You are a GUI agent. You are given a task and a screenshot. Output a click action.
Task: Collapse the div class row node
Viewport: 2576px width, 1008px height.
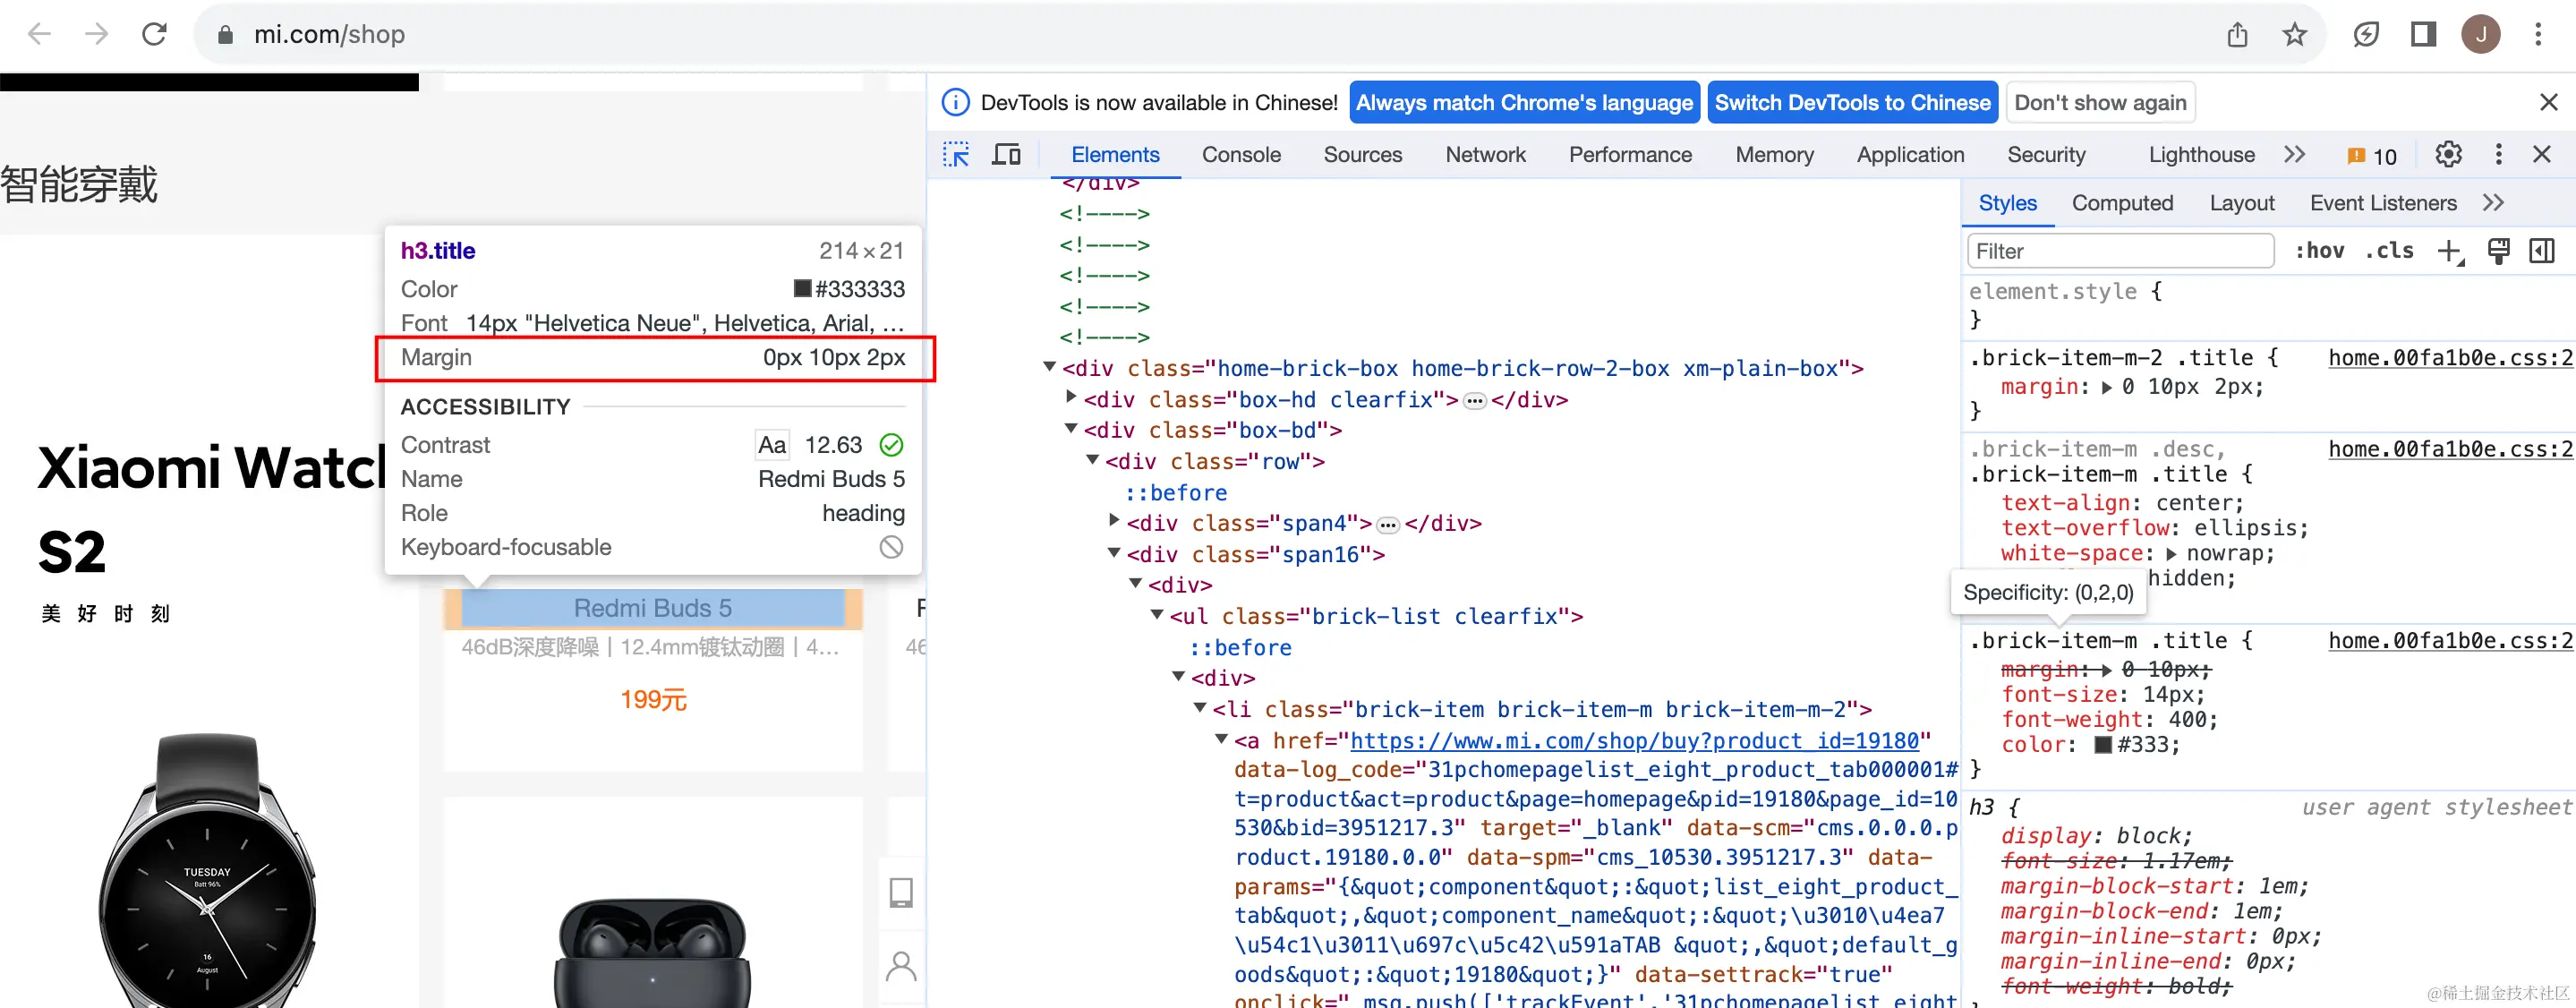[1092, 460]
